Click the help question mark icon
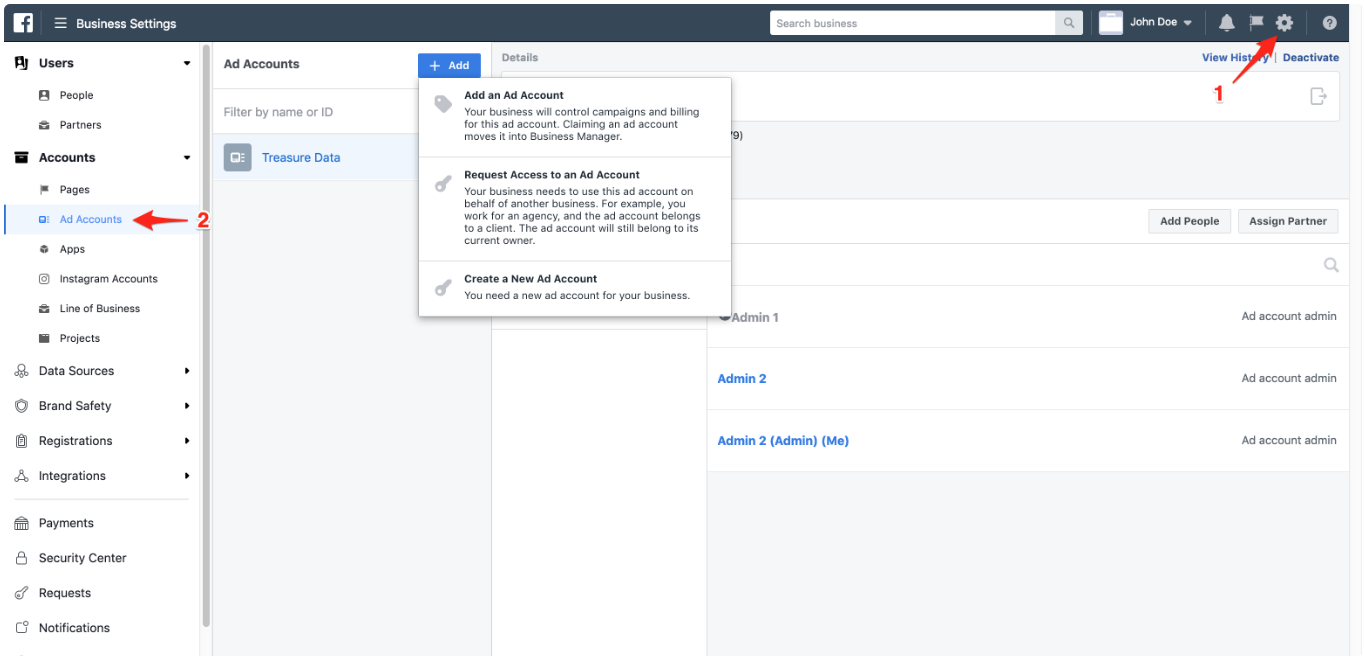This screenshot has width=1364, height=668. (1329, 23)
